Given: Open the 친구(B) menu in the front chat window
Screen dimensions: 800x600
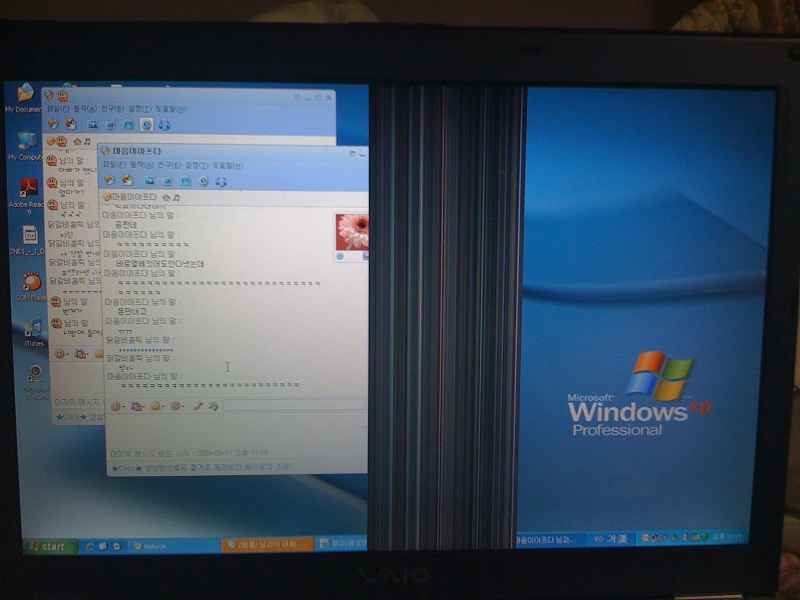Looking at the screenshot, I should tap(169, 165).
